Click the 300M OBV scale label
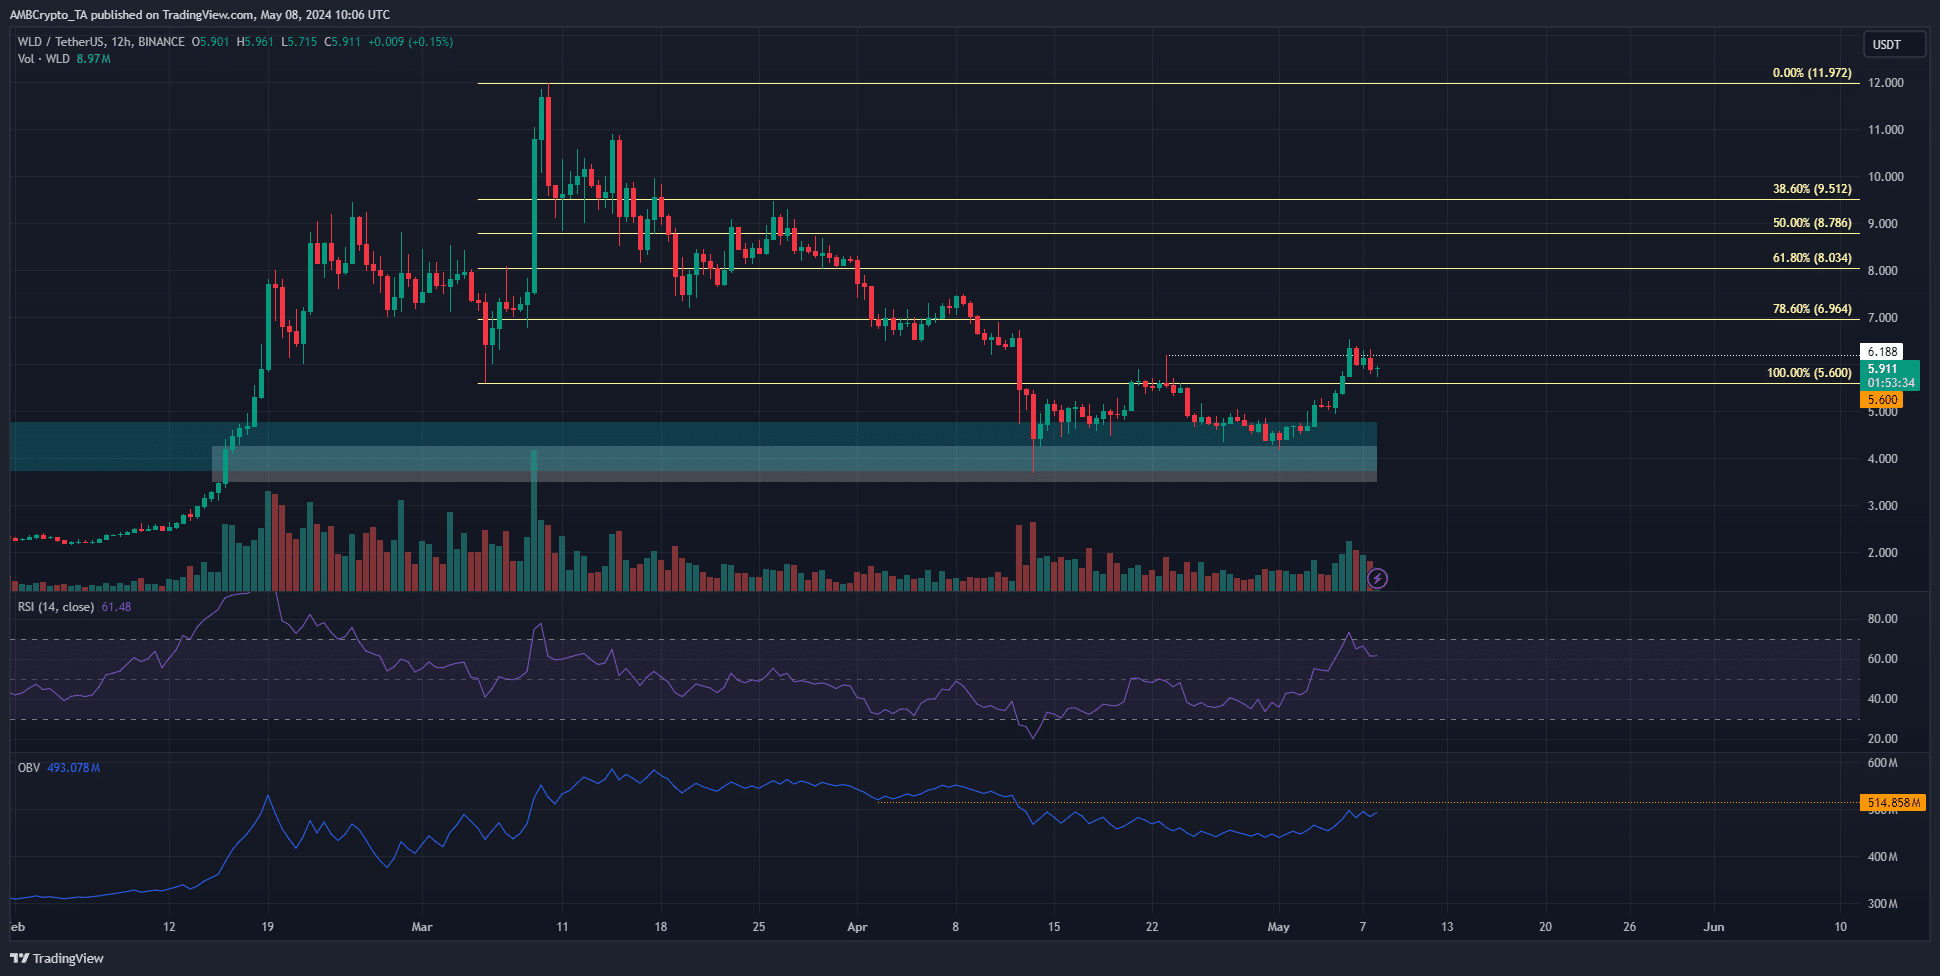Screen dimensions: 1940x976 tap(1883, 904)
